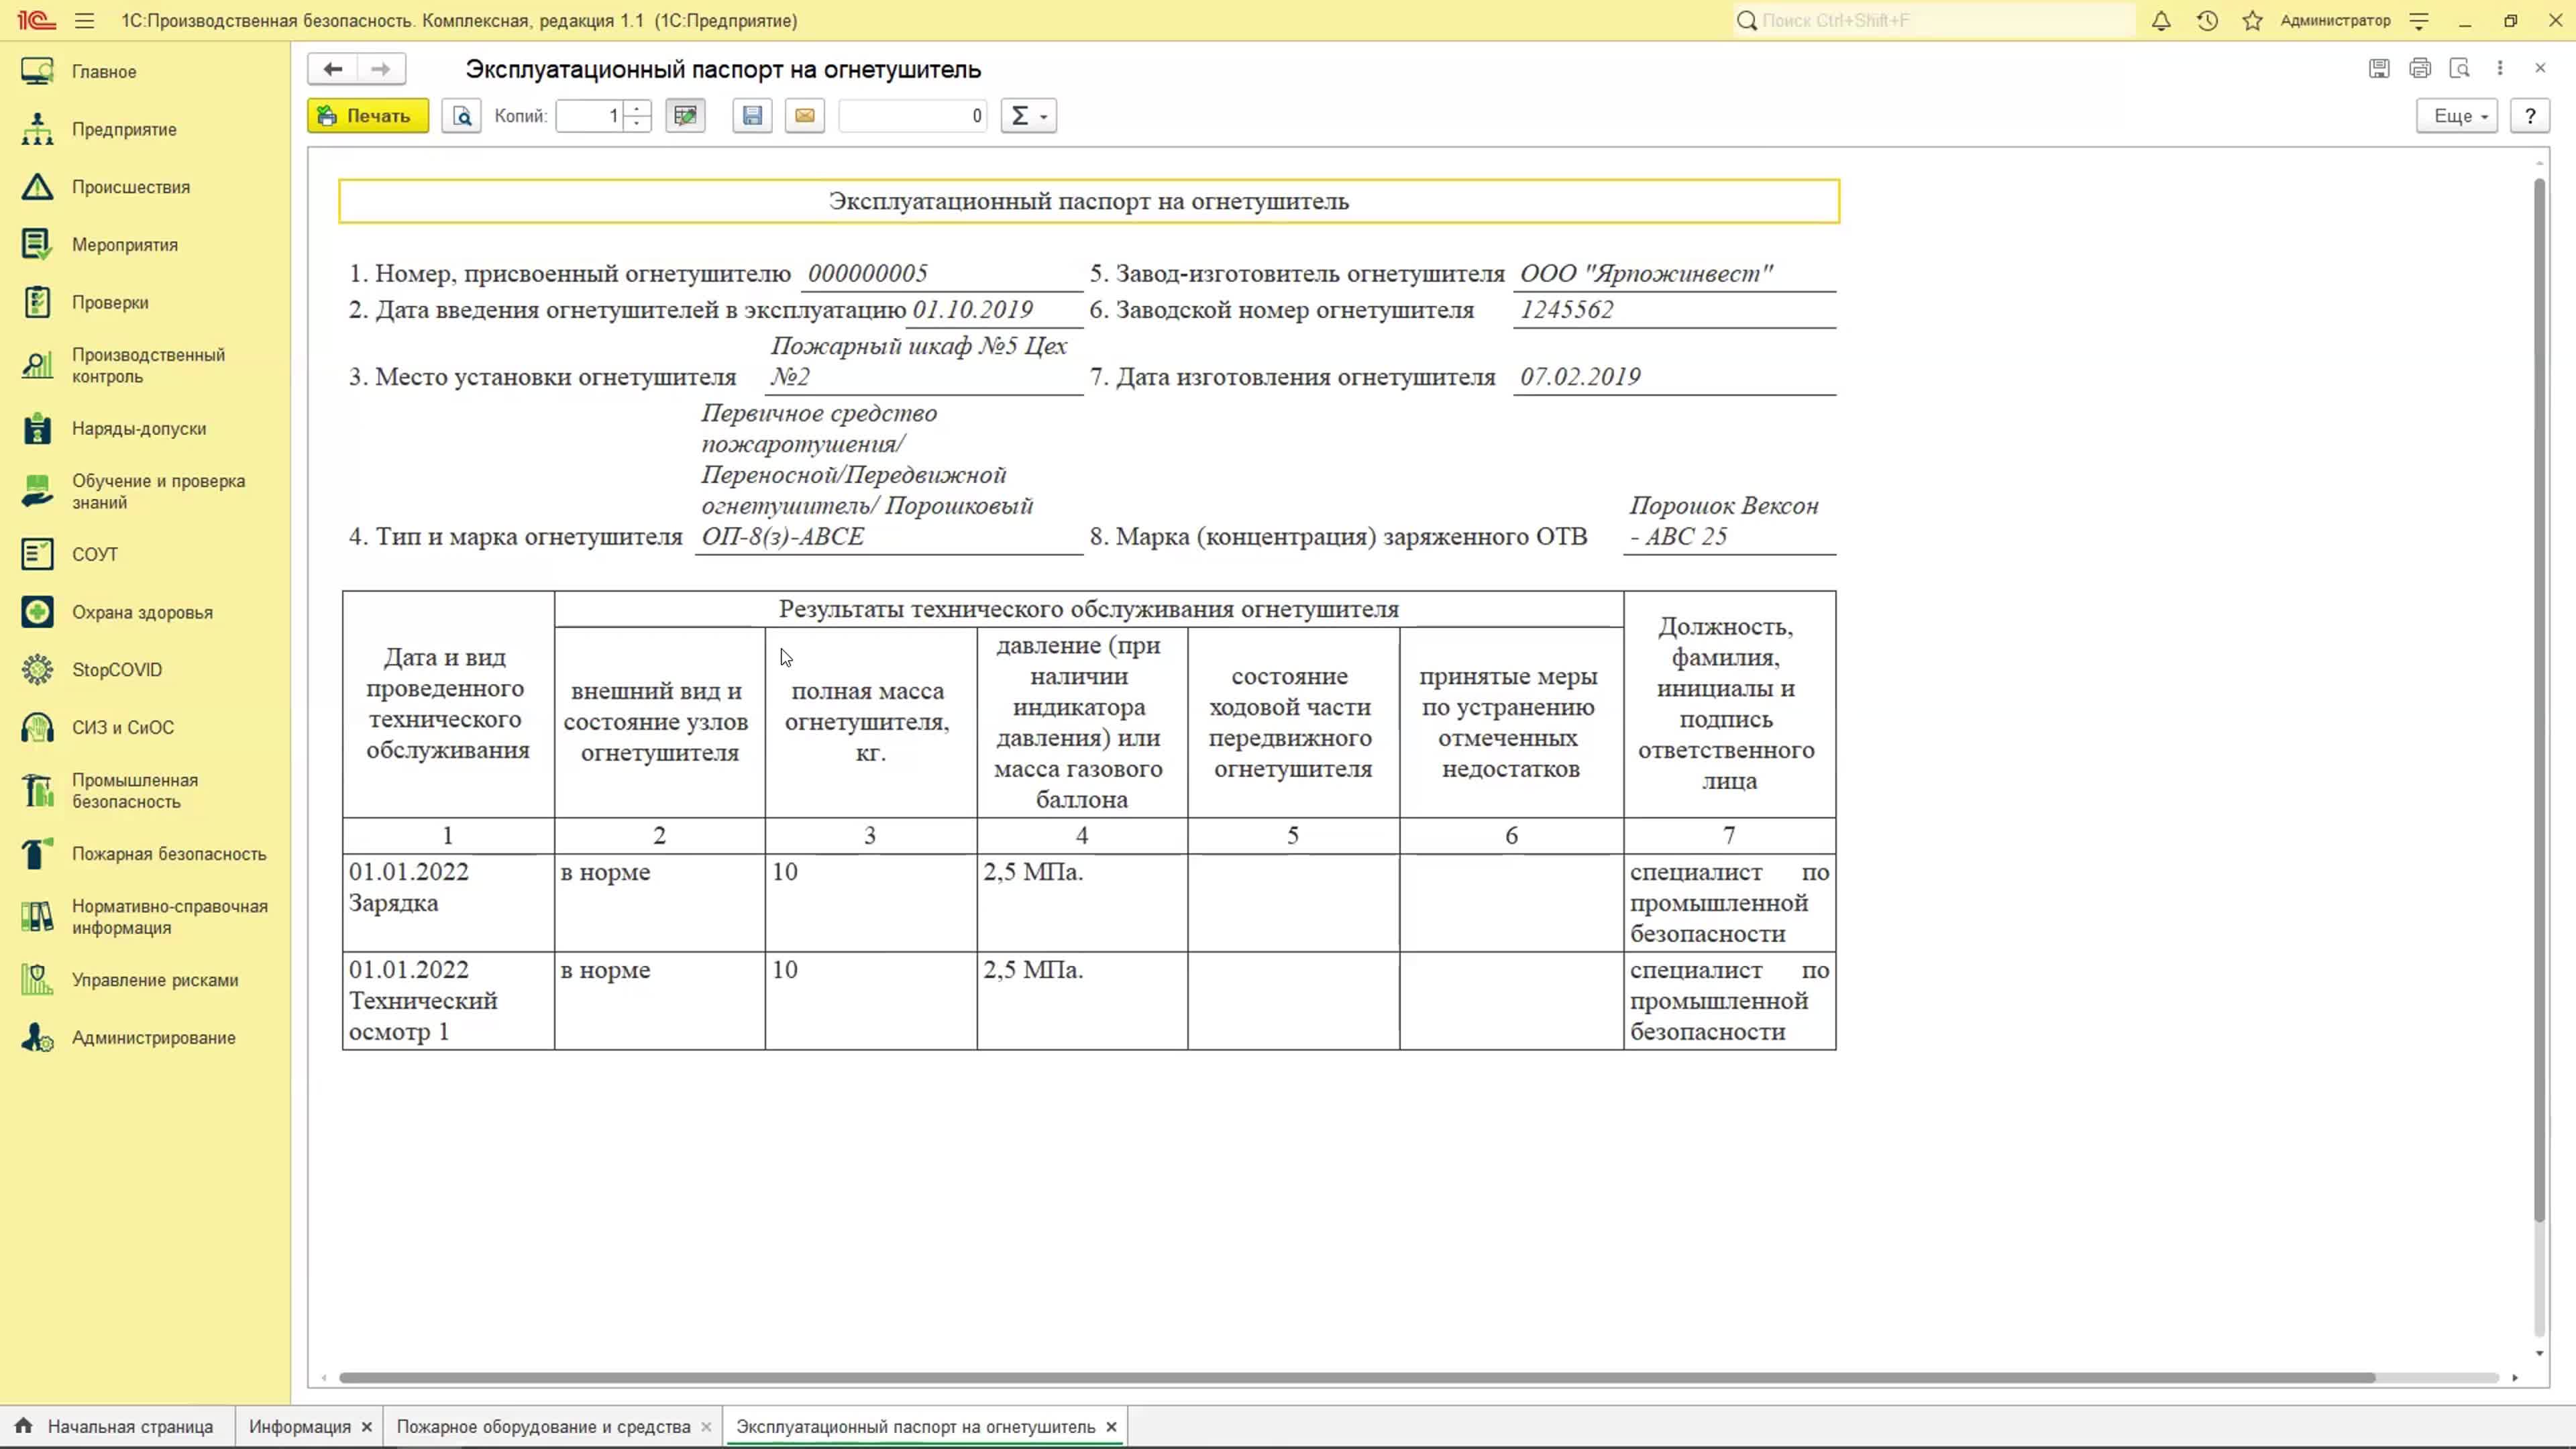Open Нормативно-справочная информация section
The image size is (2576, 1449).
point(170,917)
